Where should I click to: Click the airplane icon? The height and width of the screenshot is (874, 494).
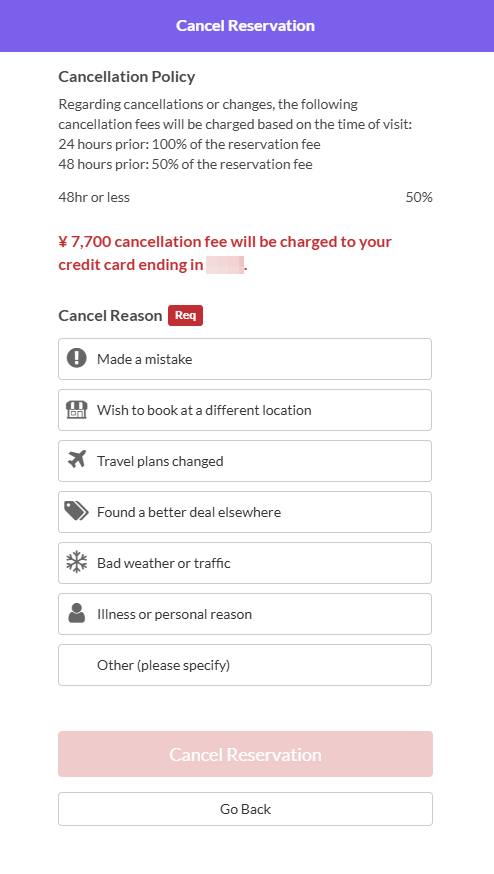coord(77,460)
